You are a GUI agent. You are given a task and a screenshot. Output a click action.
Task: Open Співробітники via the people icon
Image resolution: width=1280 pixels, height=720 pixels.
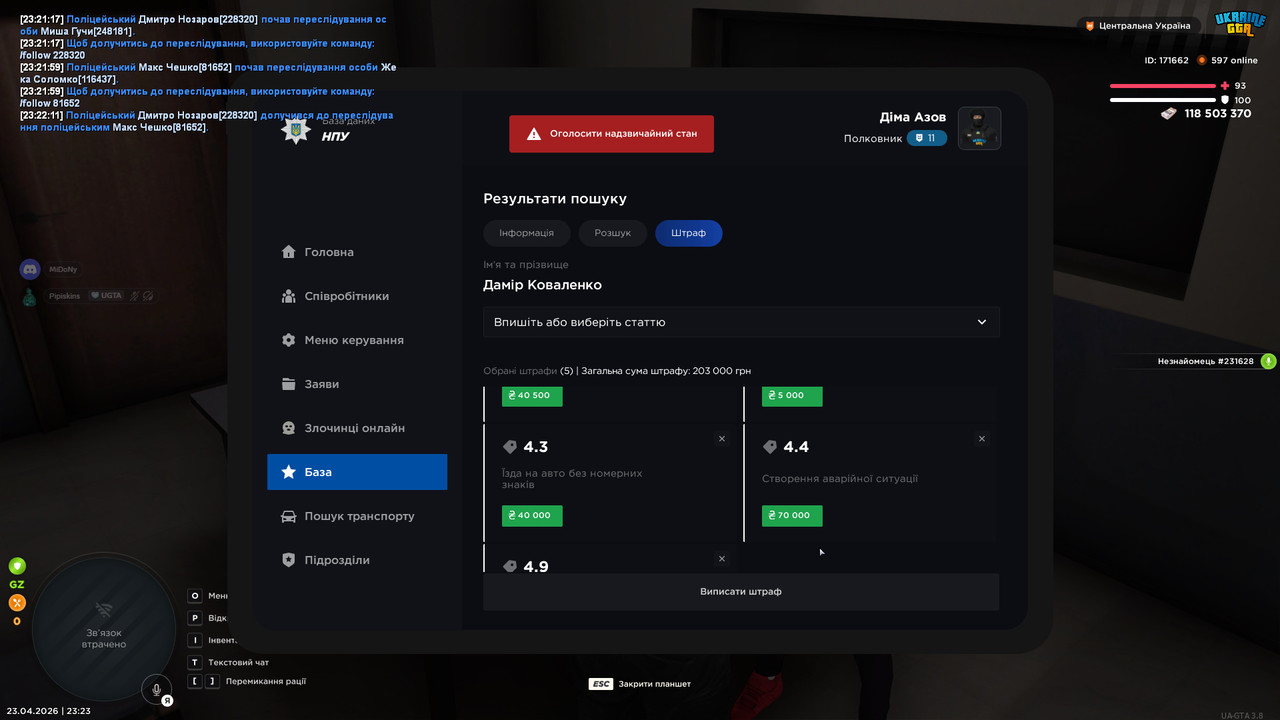[289, 296]
